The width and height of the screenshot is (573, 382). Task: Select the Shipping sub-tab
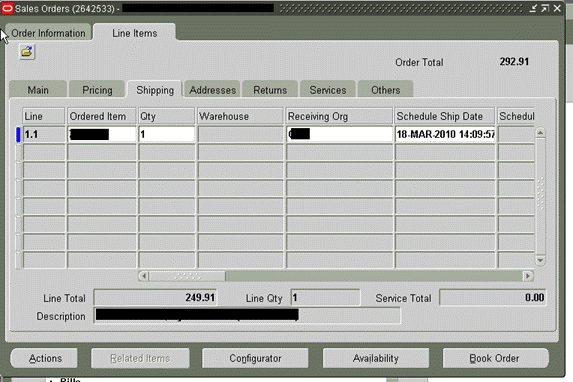click(x=155, y=90)
